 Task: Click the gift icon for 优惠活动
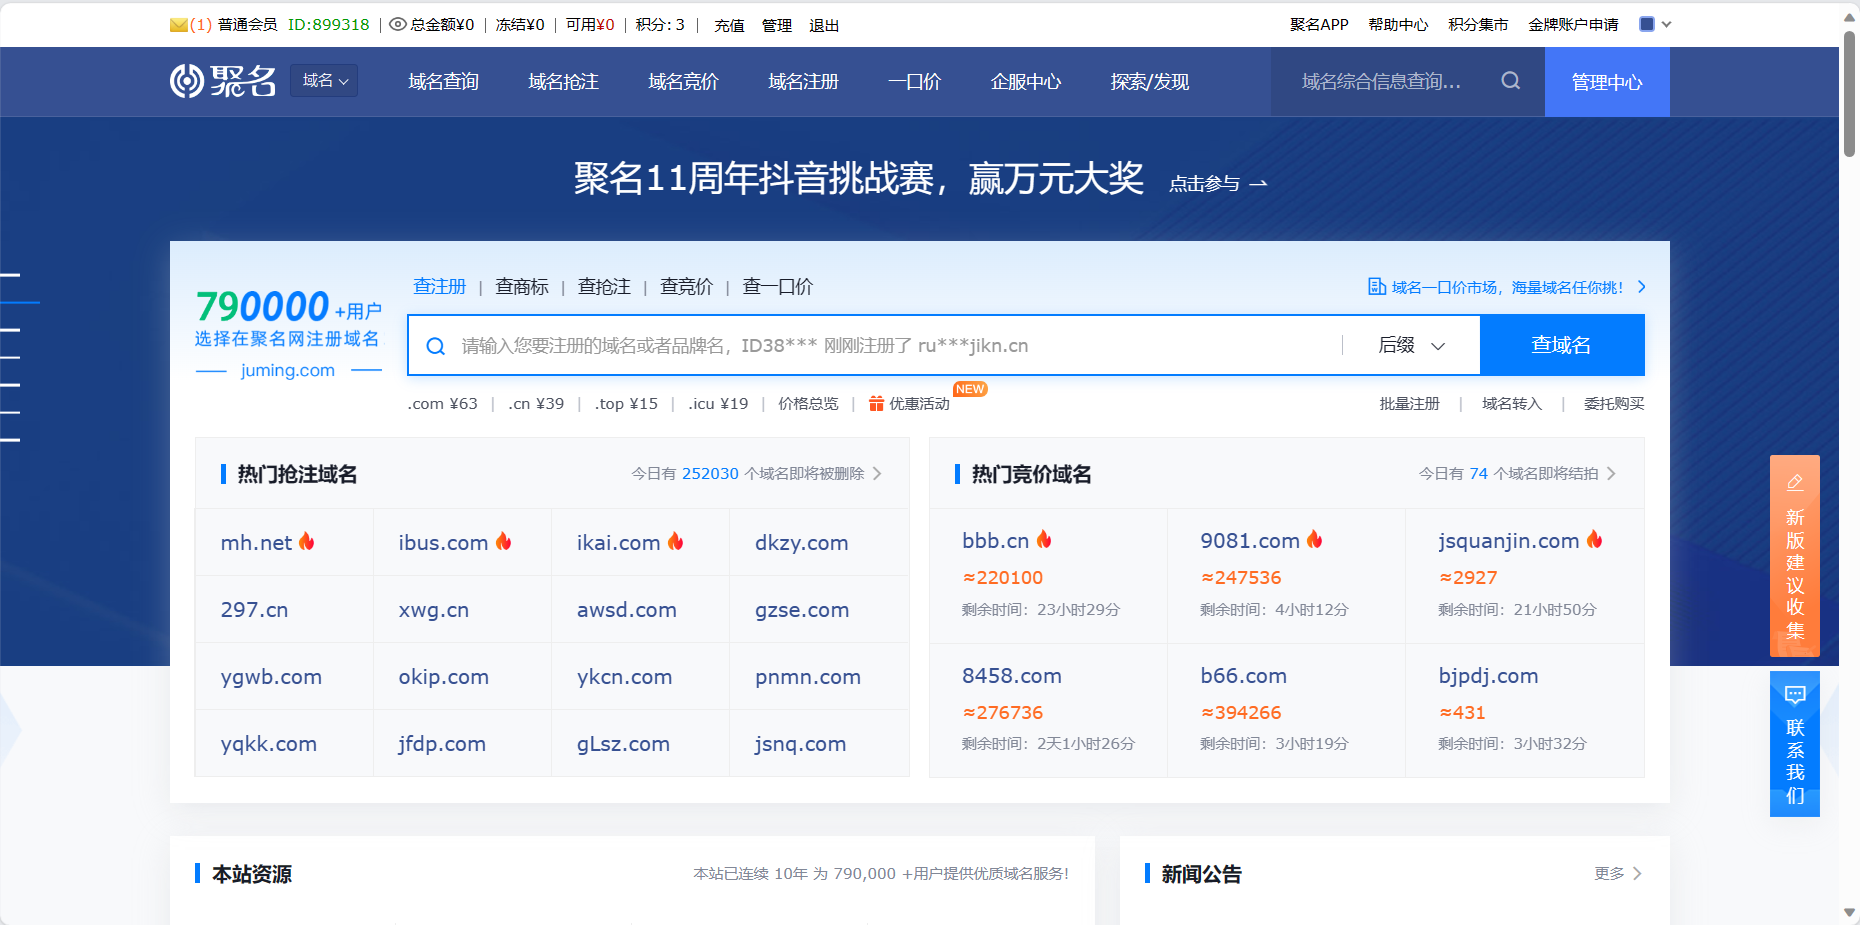(876, 403)
